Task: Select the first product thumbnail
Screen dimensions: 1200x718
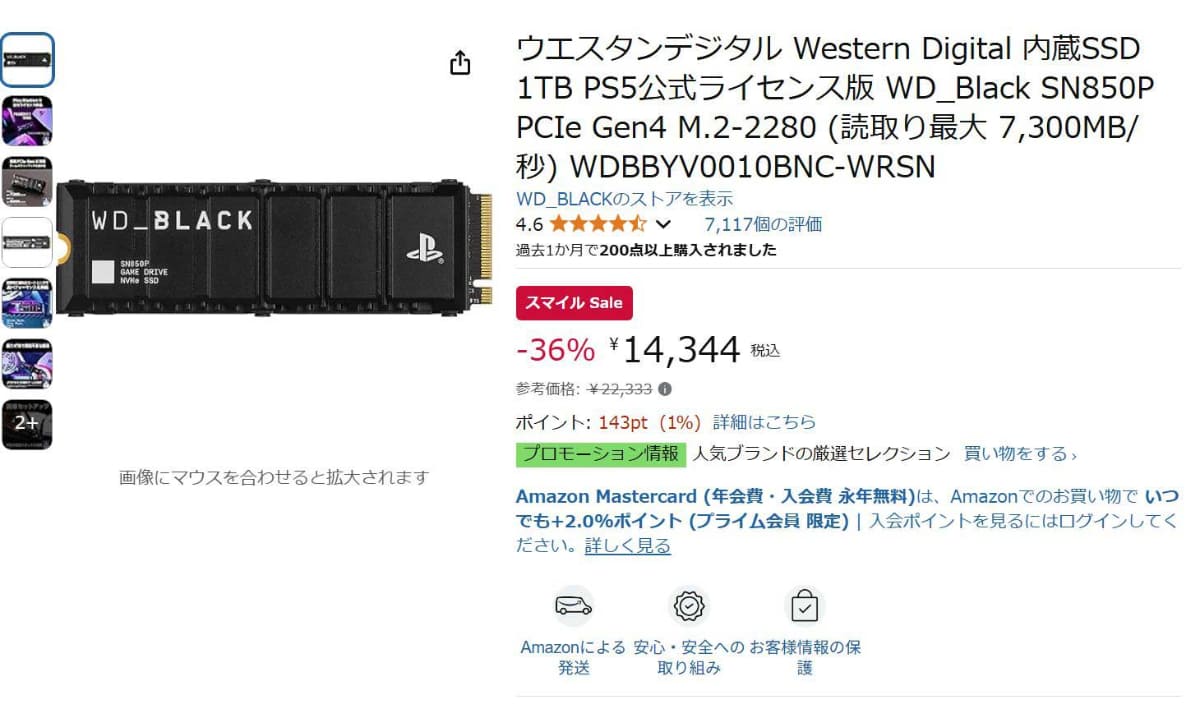Action: point(27,60)
